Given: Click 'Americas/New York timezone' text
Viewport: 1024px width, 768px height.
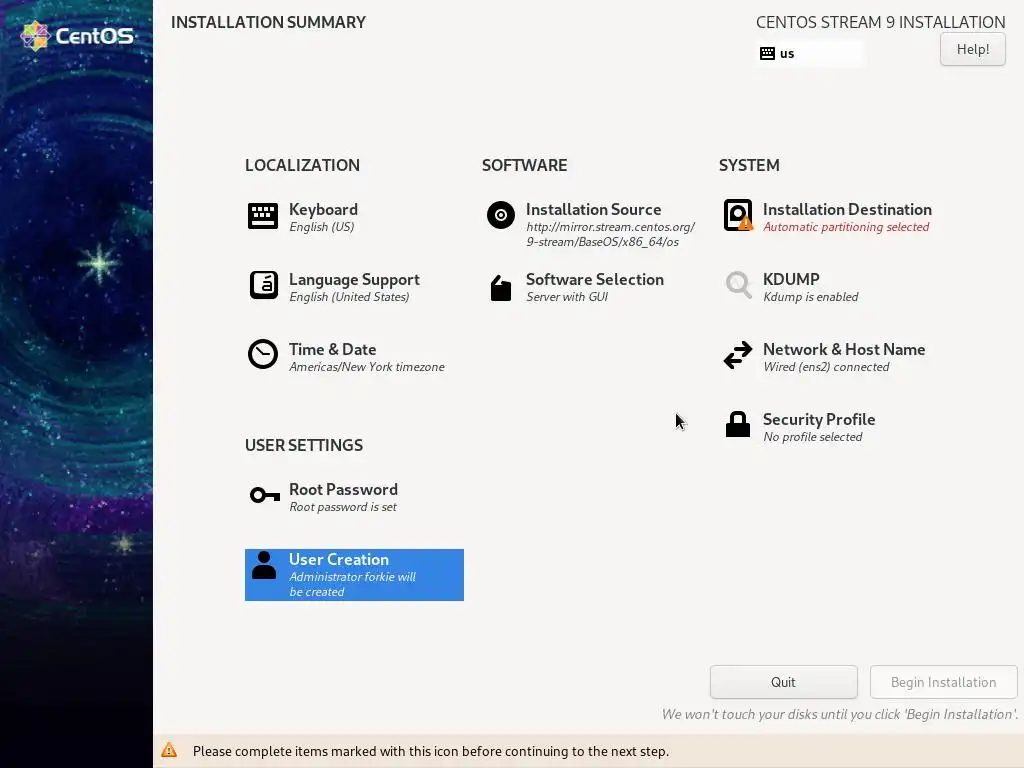Looking at the screenshot, I should click(367, 366).
